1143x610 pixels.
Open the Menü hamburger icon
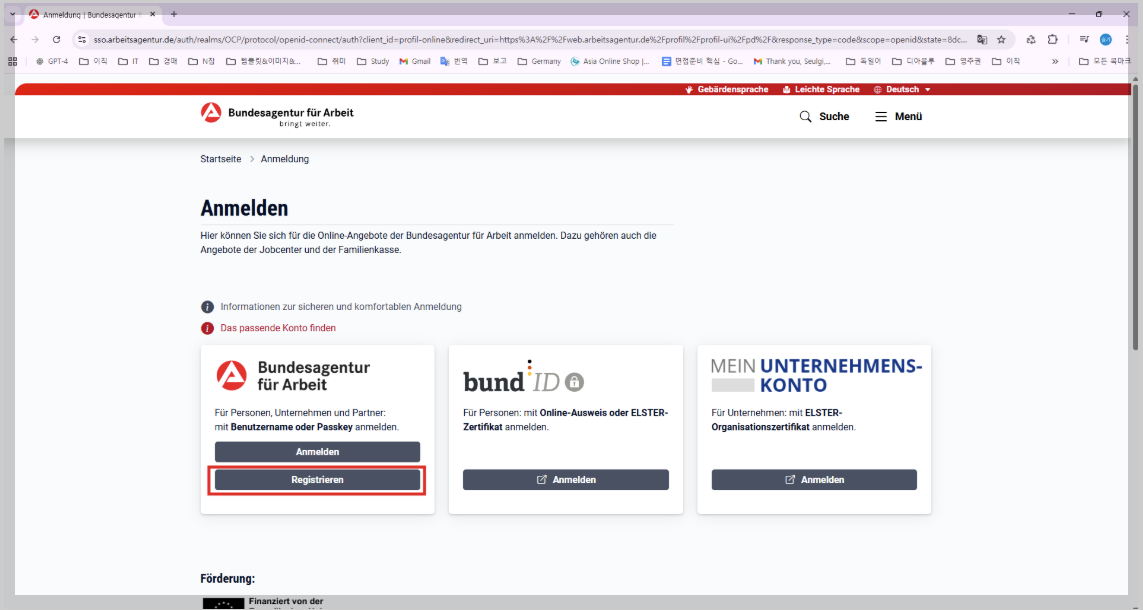point(899,117)
